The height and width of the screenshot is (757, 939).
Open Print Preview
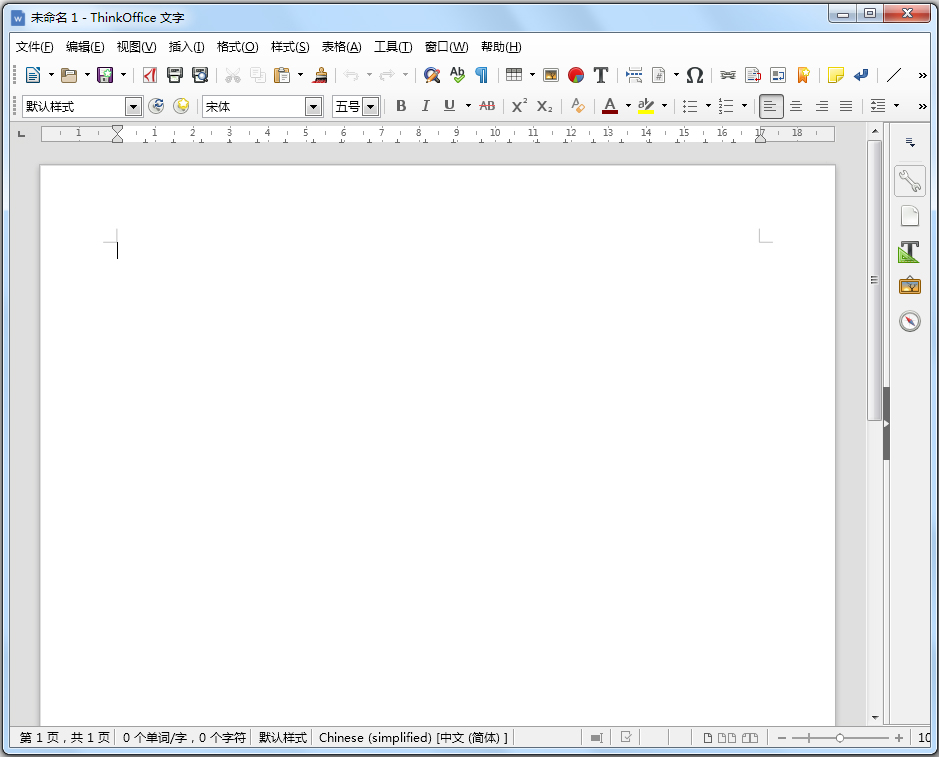pyautogui.click(x=200, y=75)
